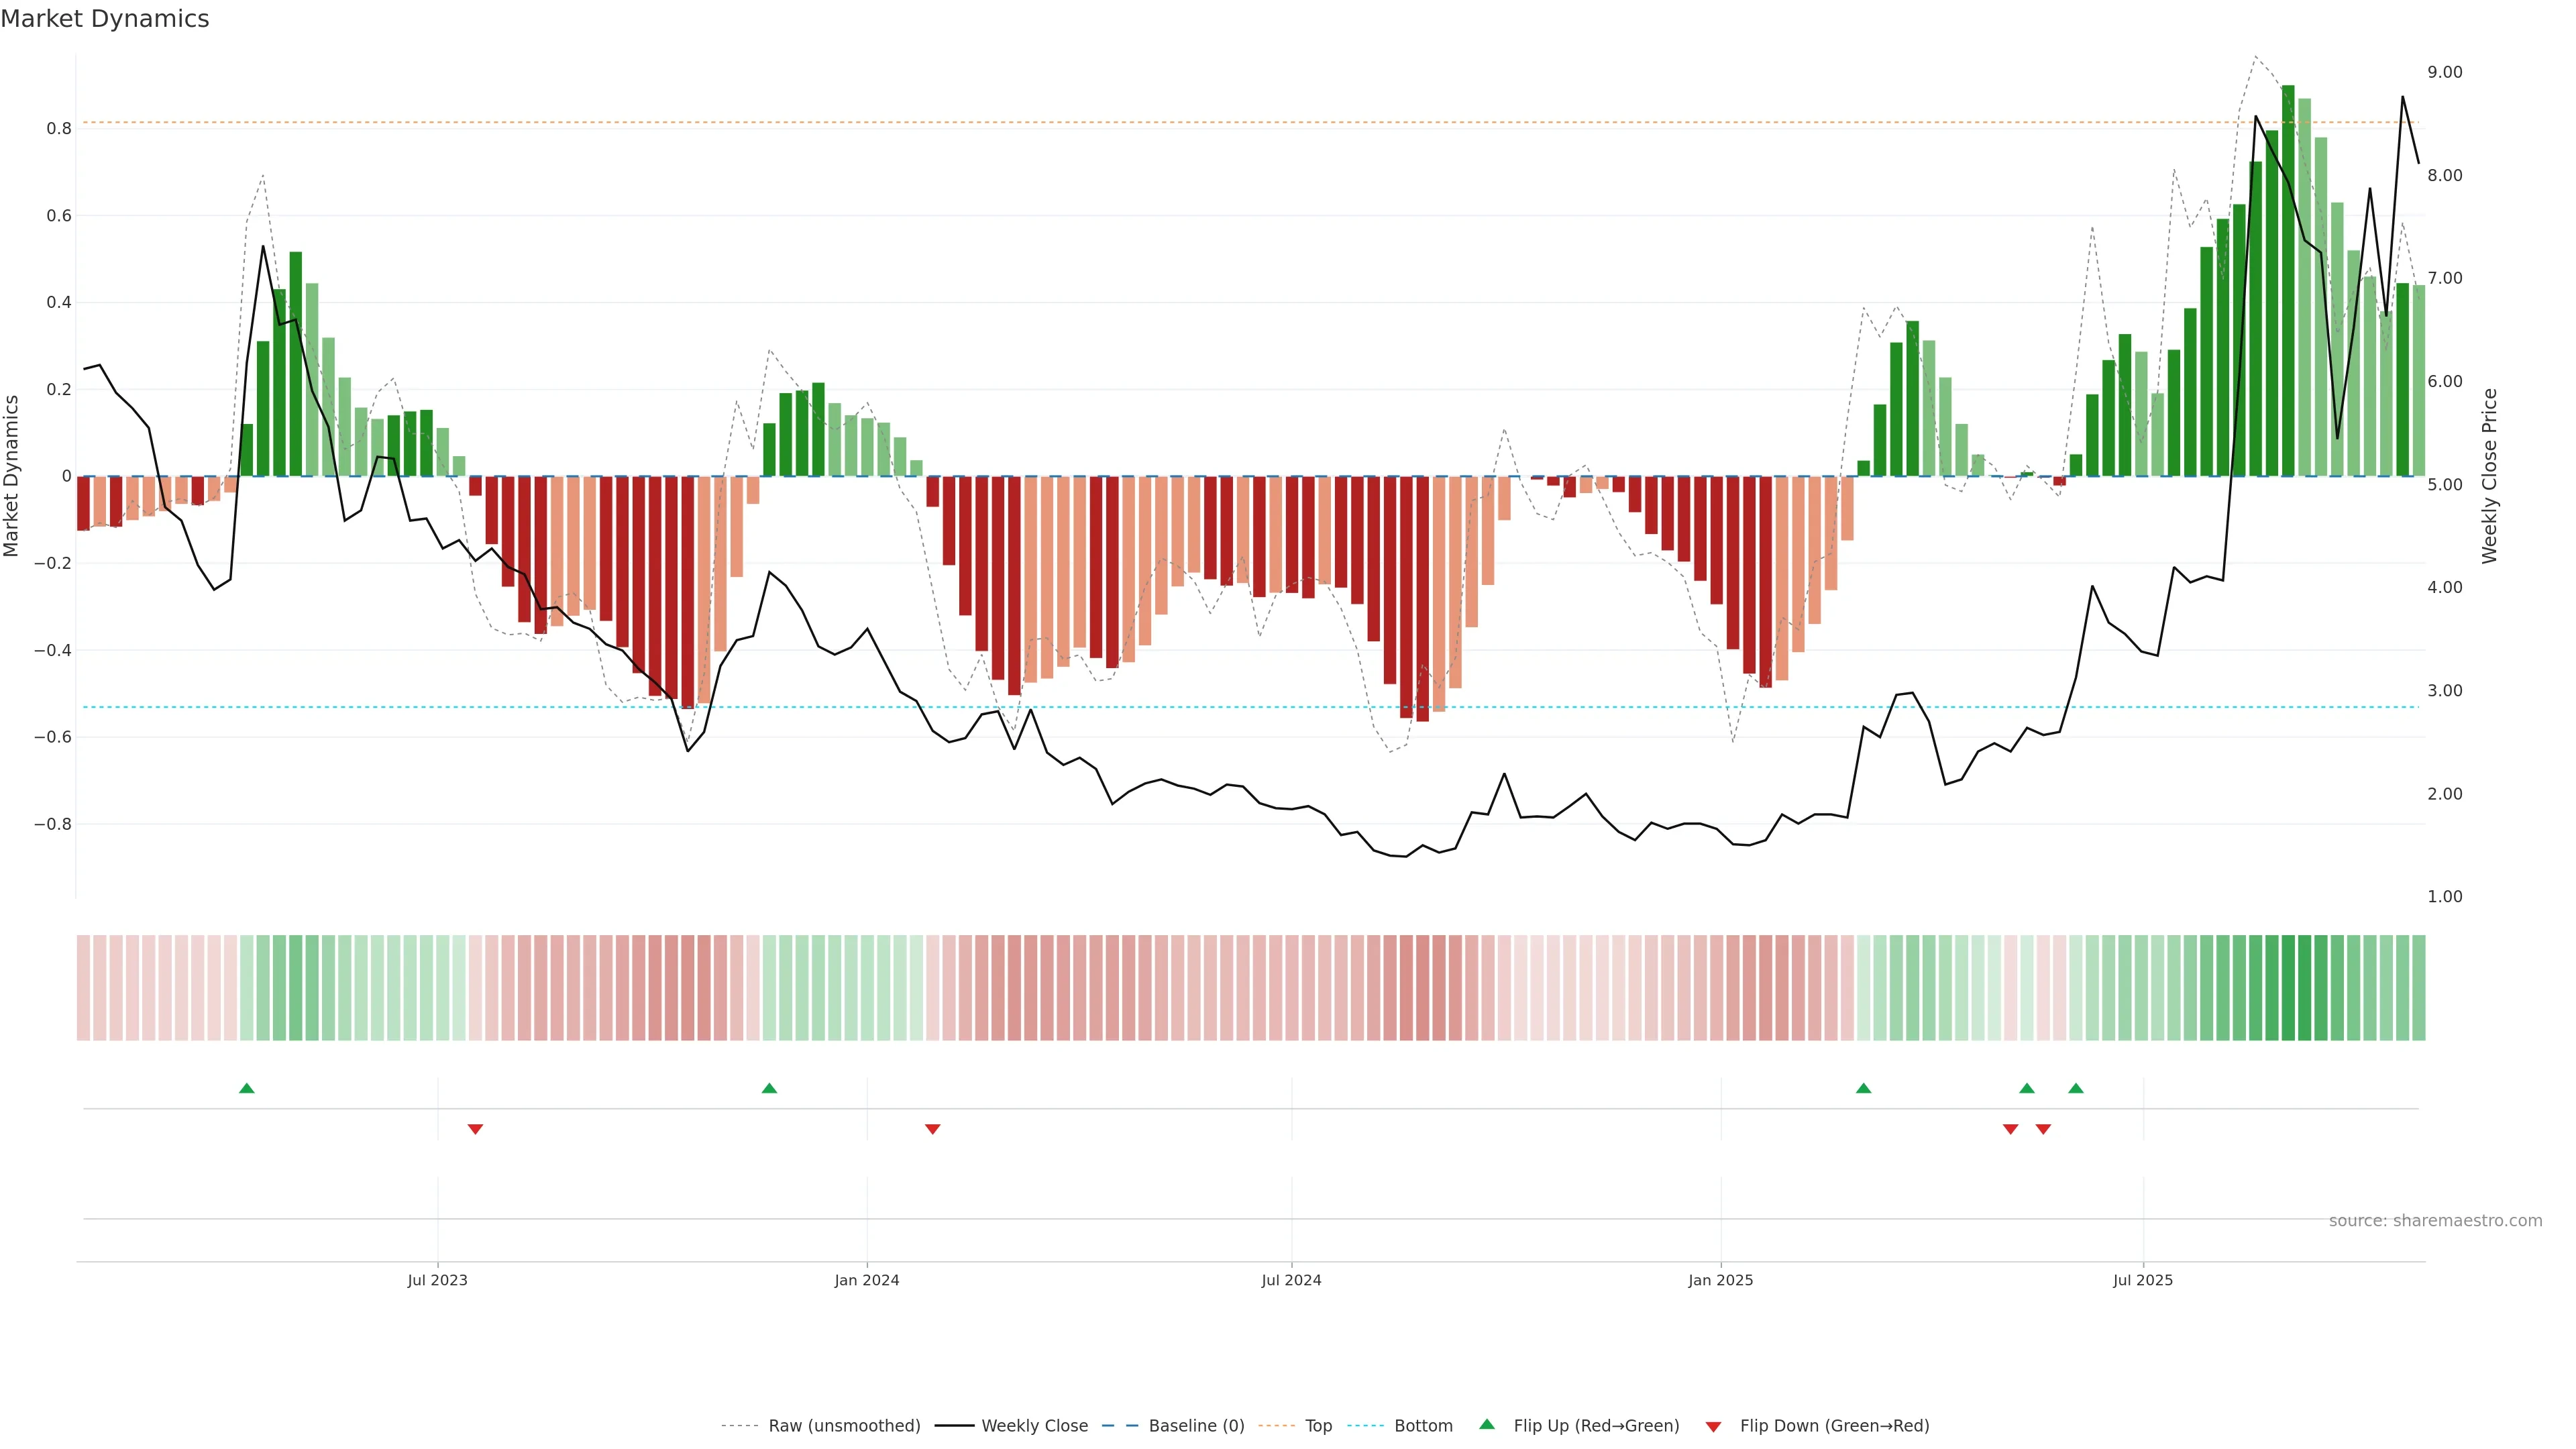
Task: Click the red Flip Down triangle icon in legend
Action: (x=1713, y=1427)
